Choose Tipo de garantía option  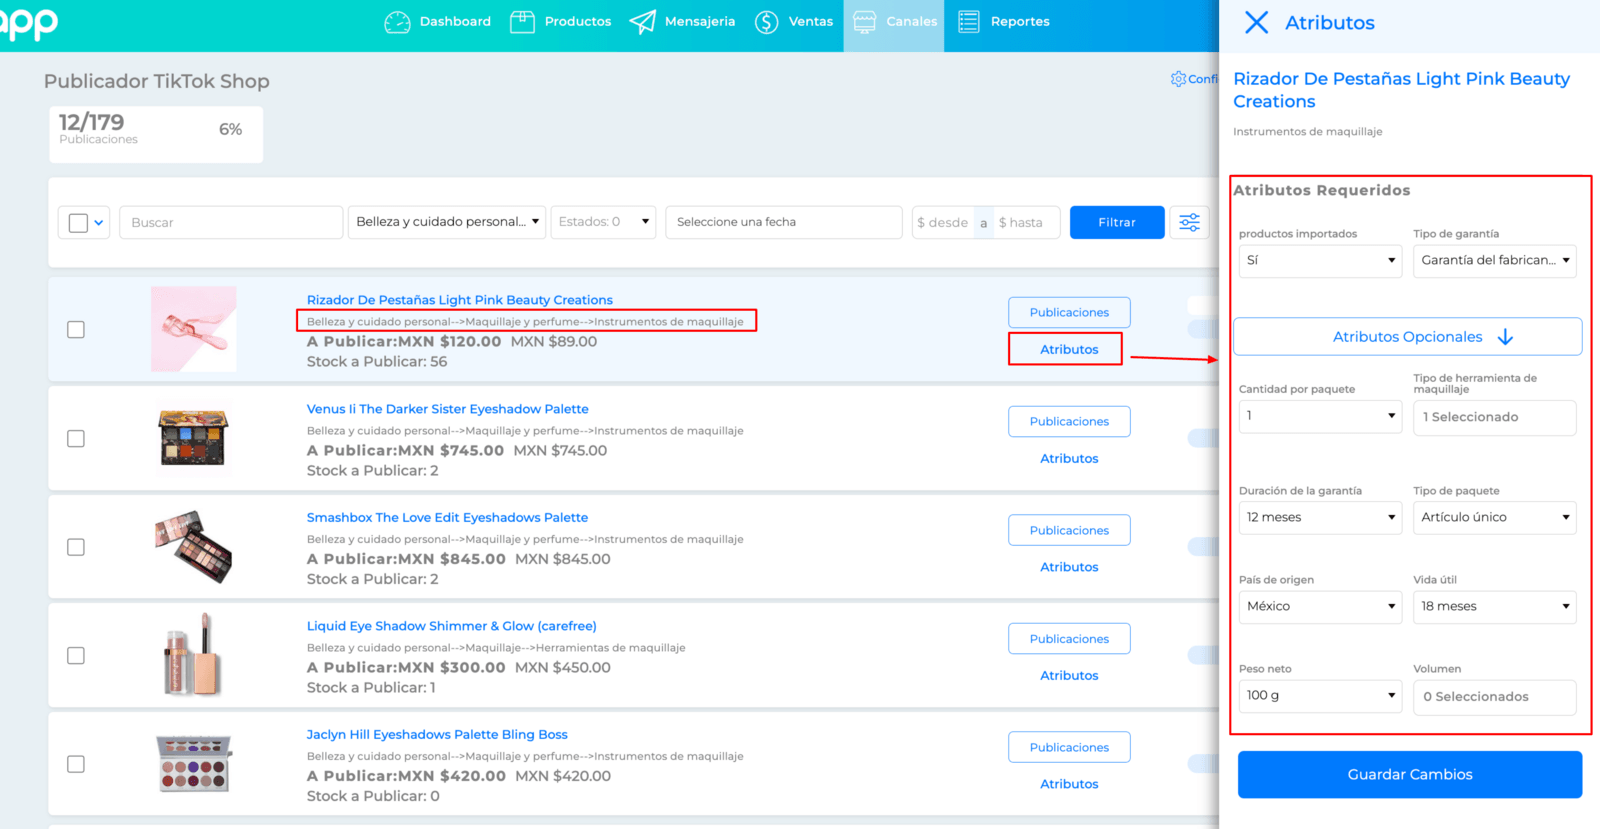(1495, 261)
